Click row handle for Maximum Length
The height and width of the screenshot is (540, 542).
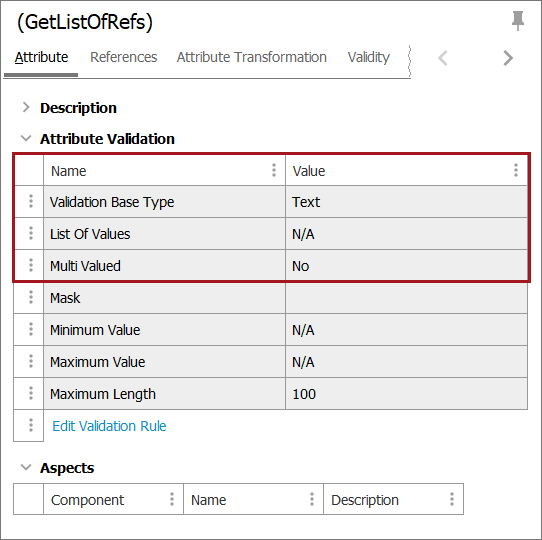[x=31, y=393]
